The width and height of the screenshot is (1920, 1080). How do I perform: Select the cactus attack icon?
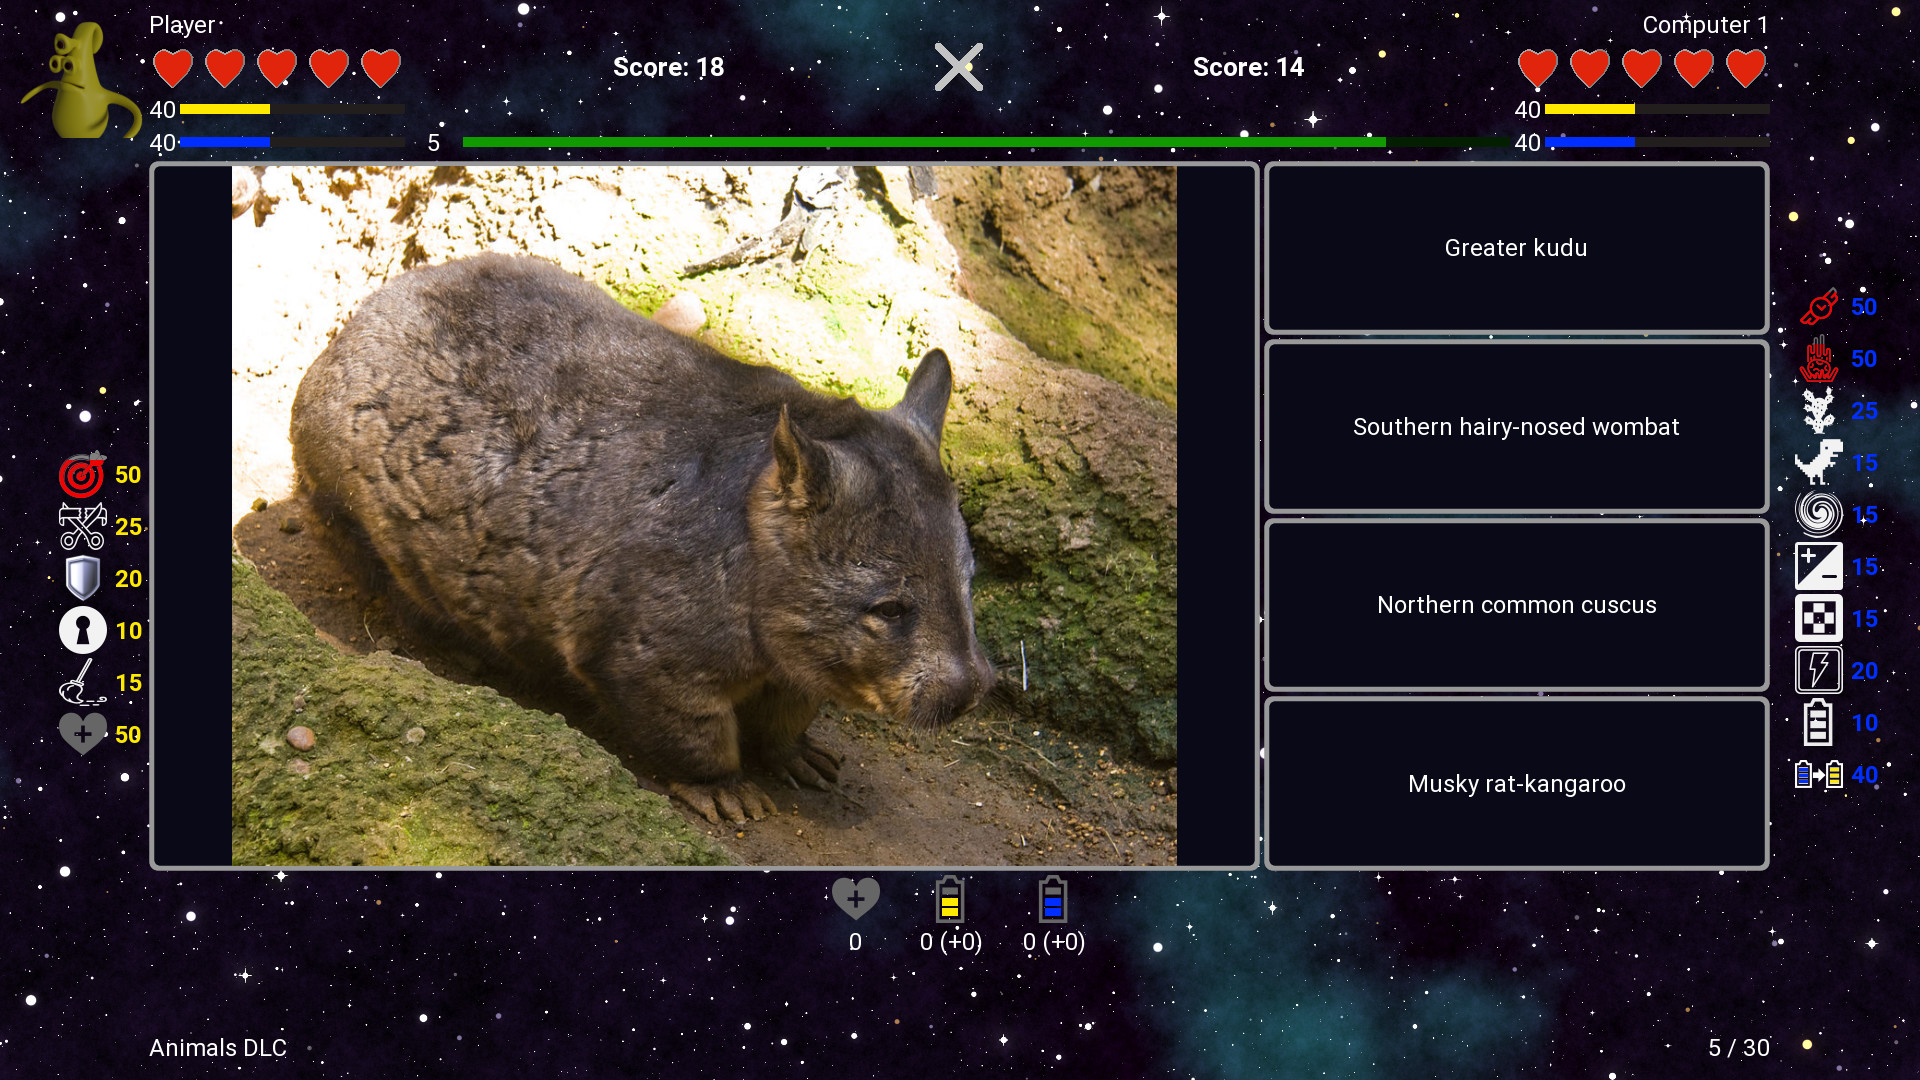pyautogui.click(x=1820, y=411)
